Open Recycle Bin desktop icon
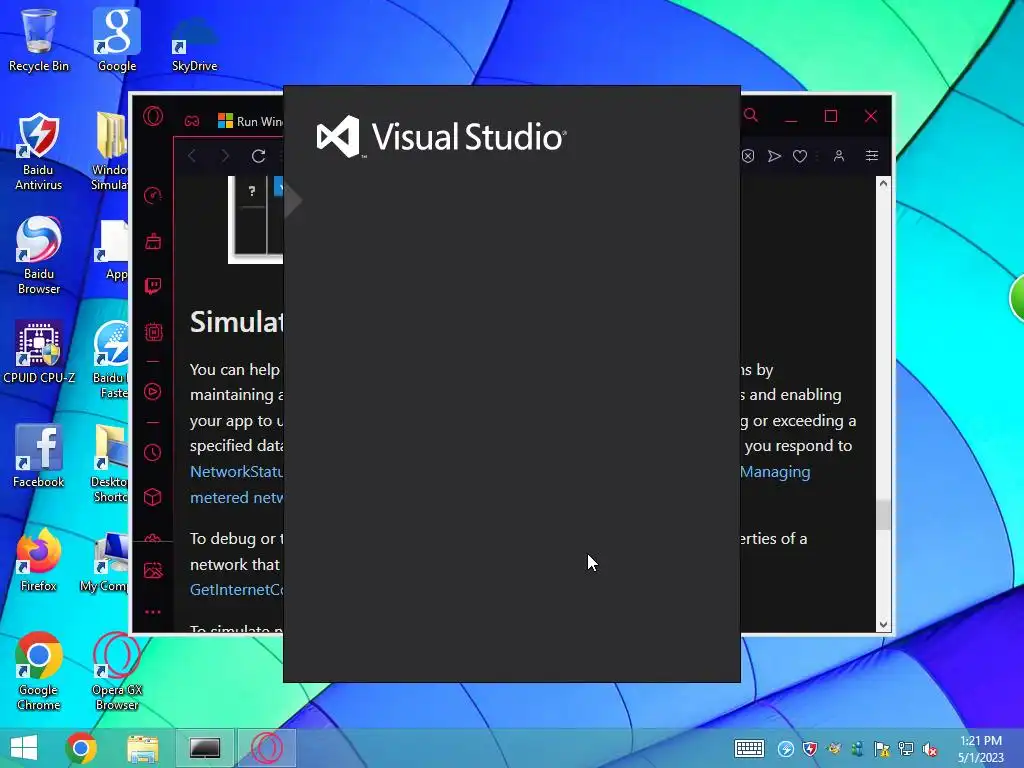1024x768 pixels. pos(39,40)
